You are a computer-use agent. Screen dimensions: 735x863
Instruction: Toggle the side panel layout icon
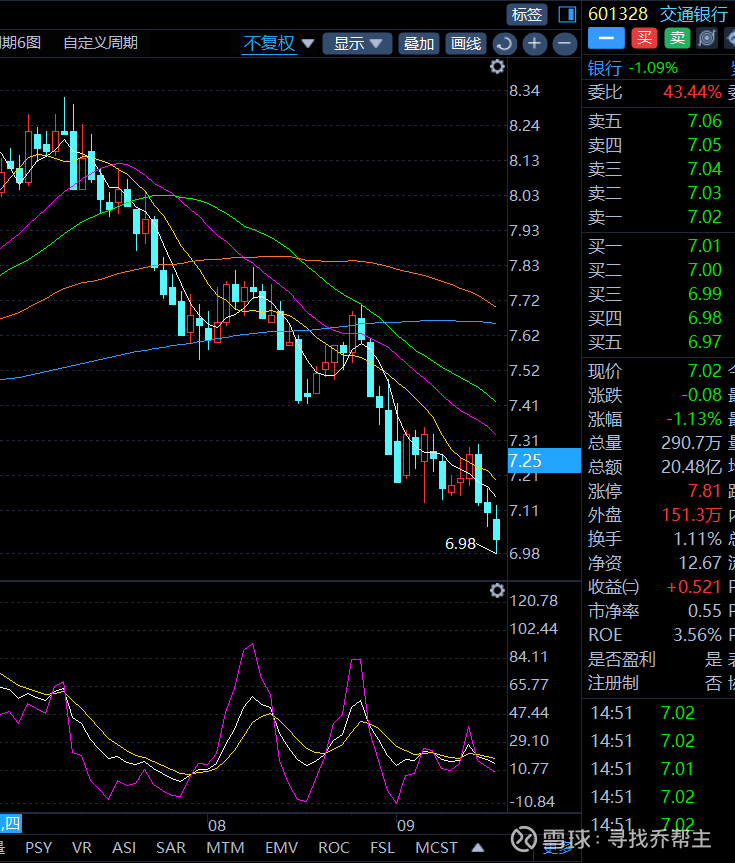point(567,14)
